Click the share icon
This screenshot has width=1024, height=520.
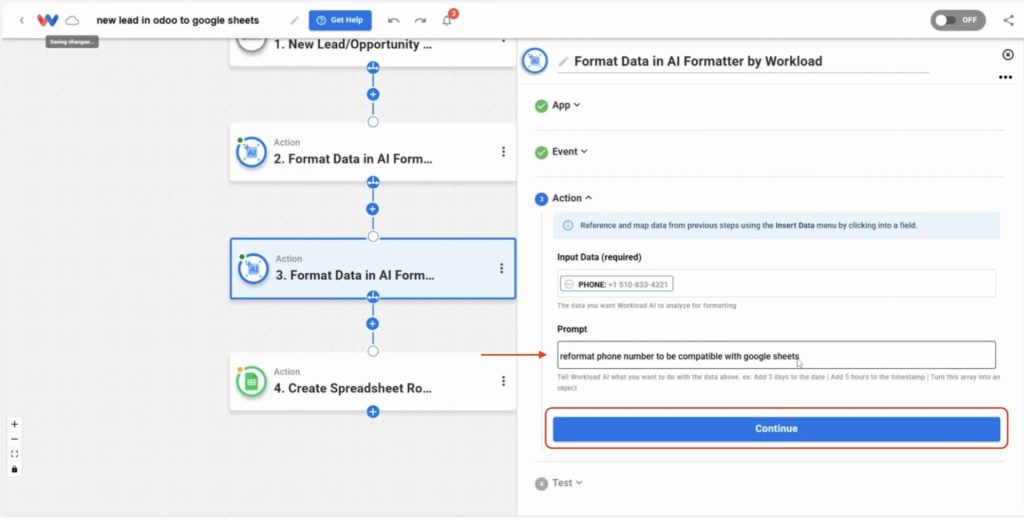pos(1008,20)
